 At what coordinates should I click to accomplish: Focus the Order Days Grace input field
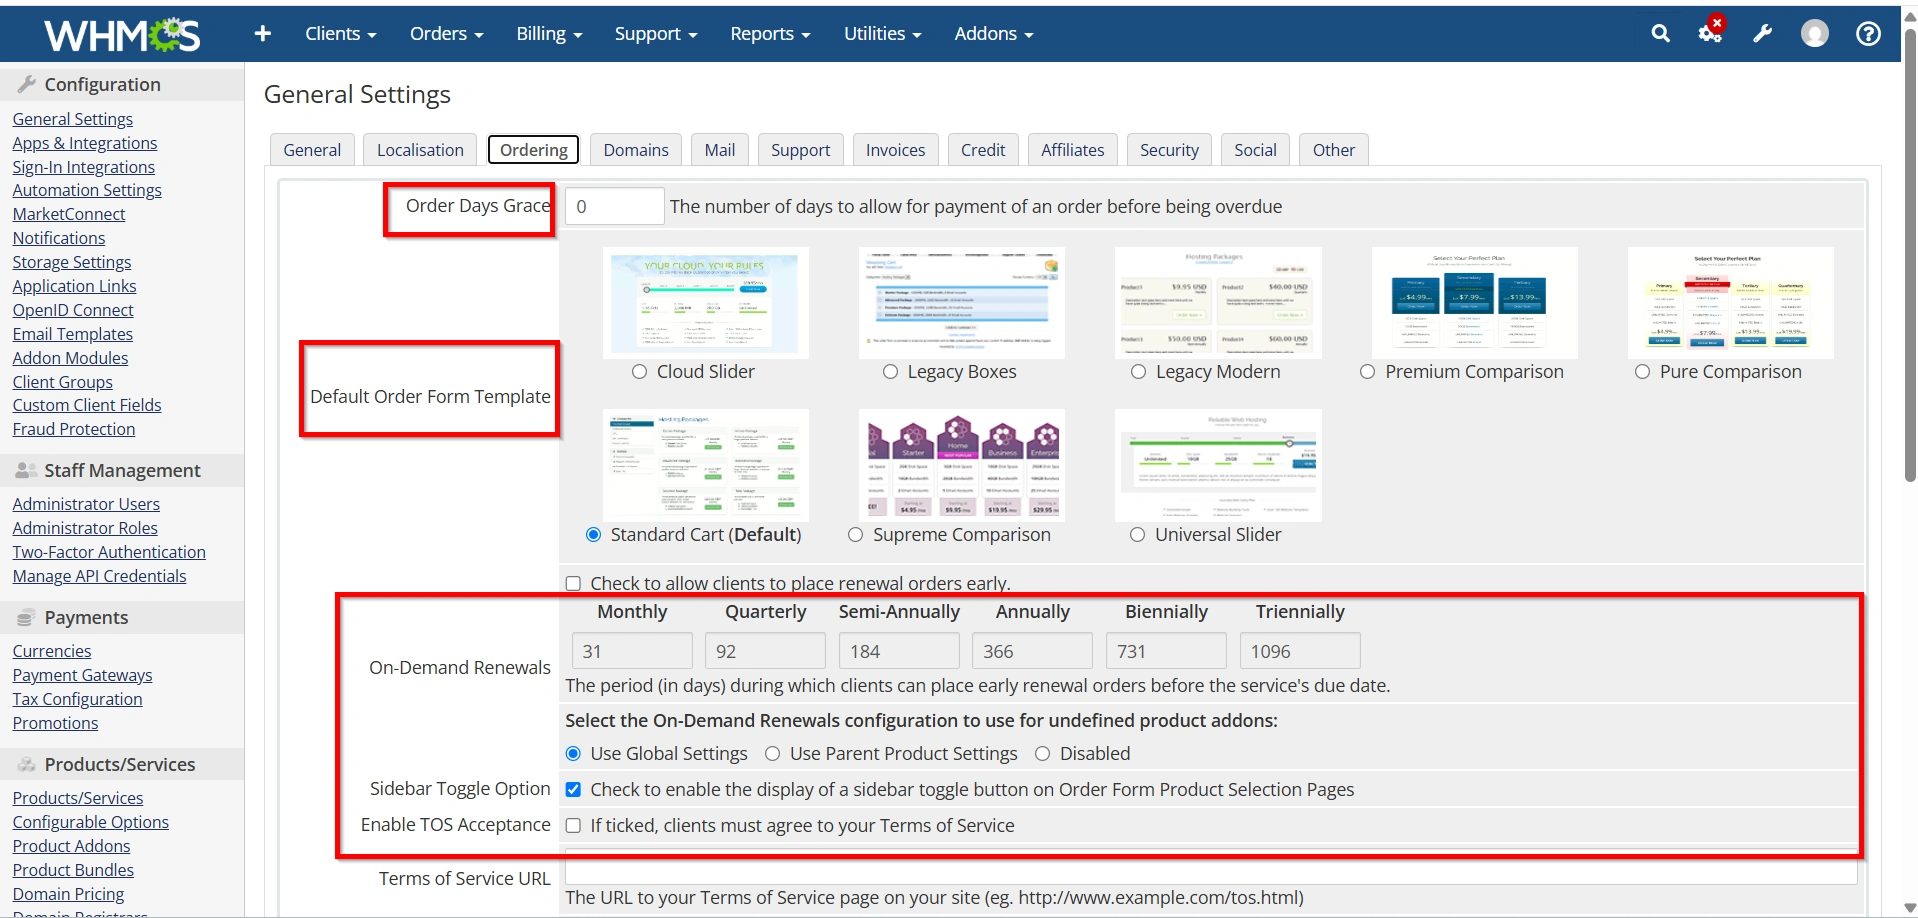pos(615,206)
